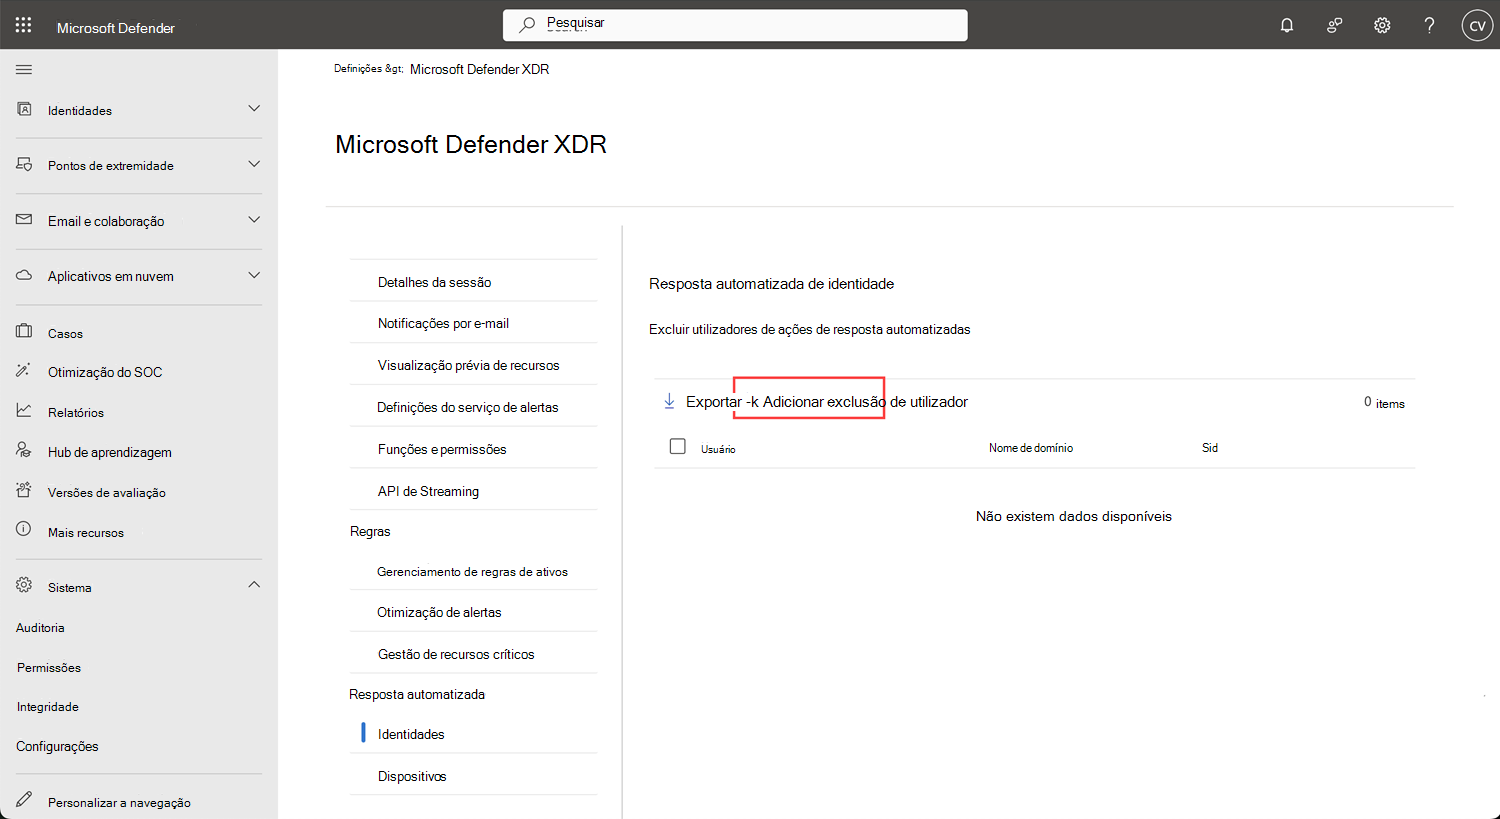Open Casos in the sidebar
Image resolution: width=1500 pixels, height=819 pixels.
[x=65, y=333]
